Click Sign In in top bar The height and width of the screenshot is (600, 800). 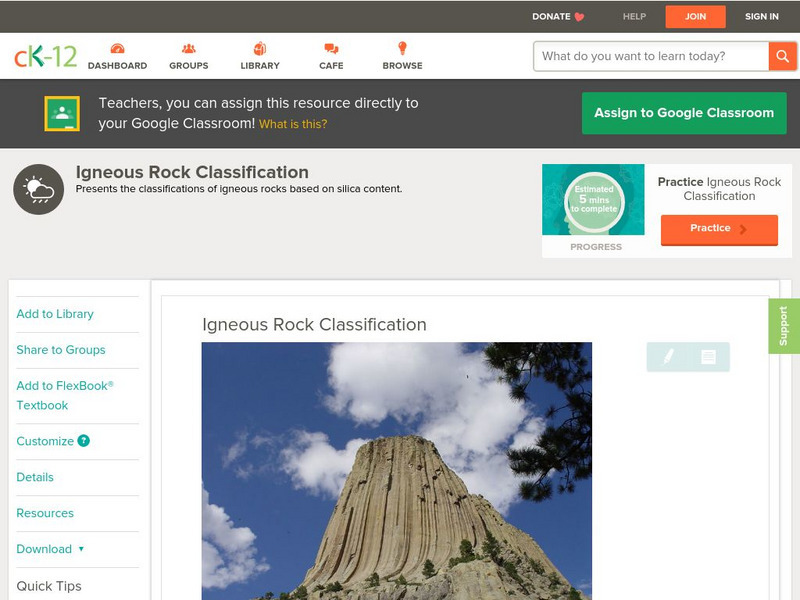coord(761,16)
